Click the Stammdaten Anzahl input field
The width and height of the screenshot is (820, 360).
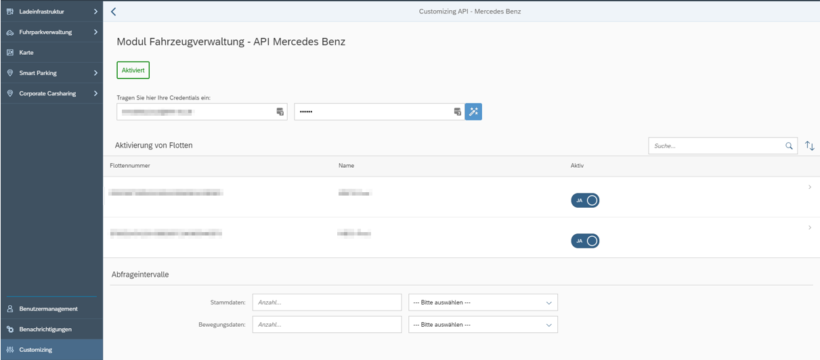pyautogui.click(x=327, y=302)
